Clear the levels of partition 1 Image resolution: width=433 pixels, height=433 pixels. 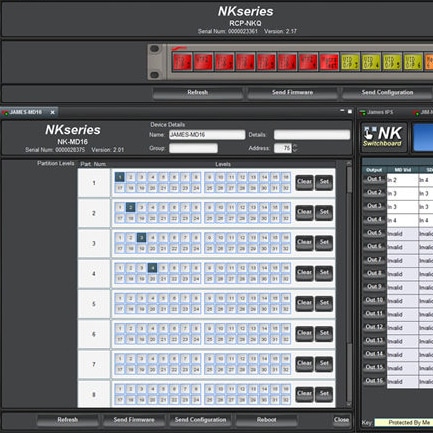(x=304, y=183)
